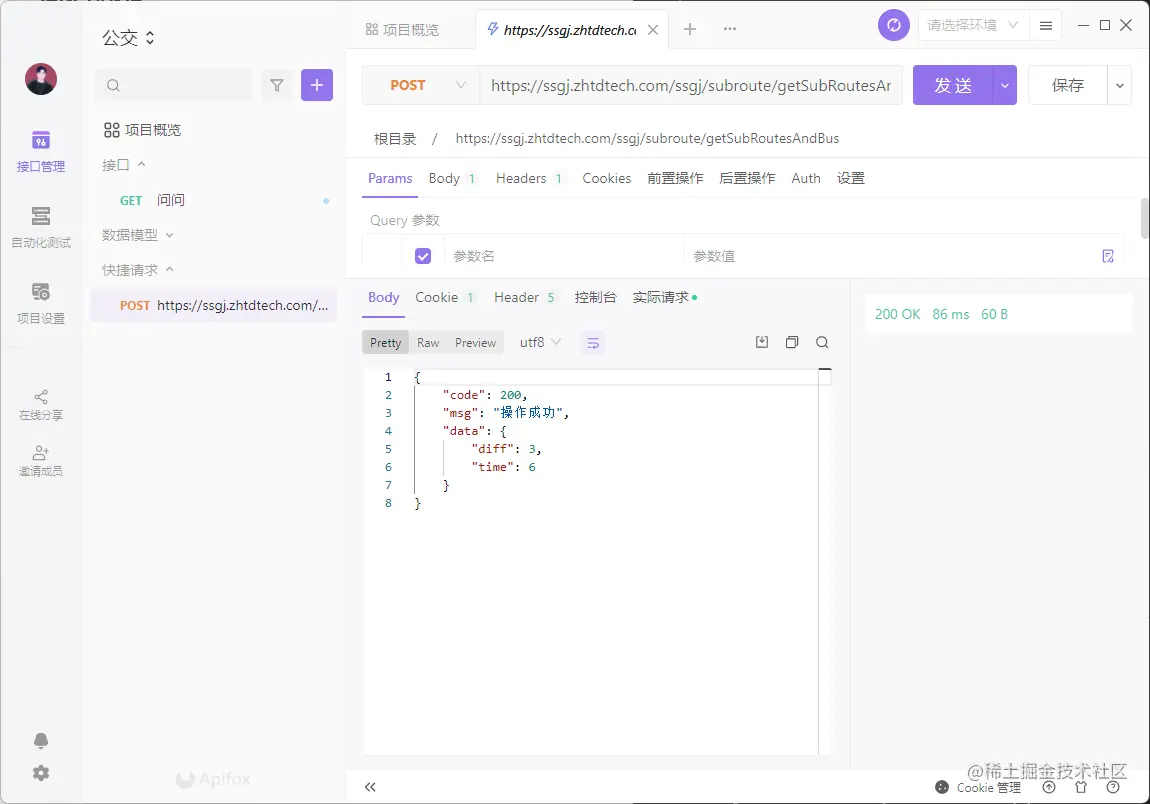Download the response body
Image resolution: width=1150 pixels, height=804 pixels.
[x=762, y=342]
